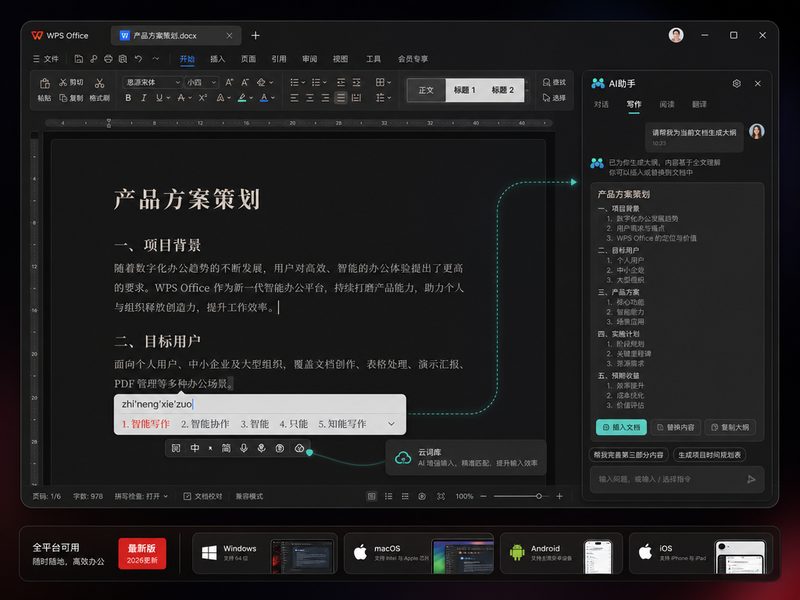
Task: Open the 文件 hamburger menu
Action: (45, 59)
